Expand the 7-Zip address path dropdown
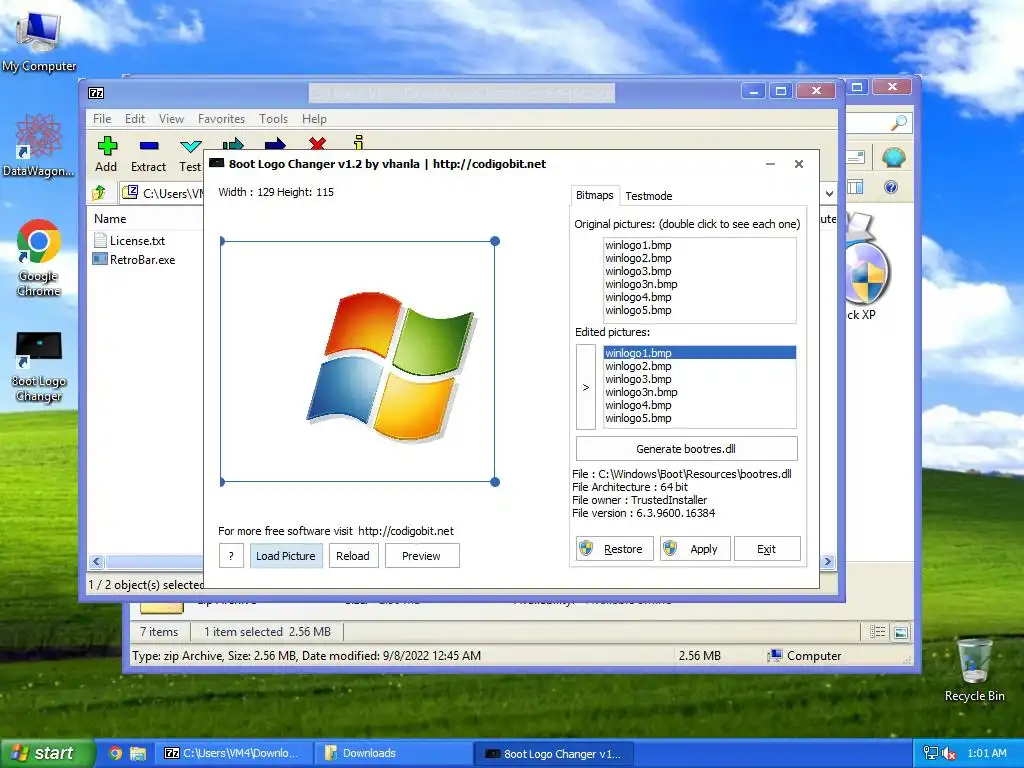 click(829, 193)
